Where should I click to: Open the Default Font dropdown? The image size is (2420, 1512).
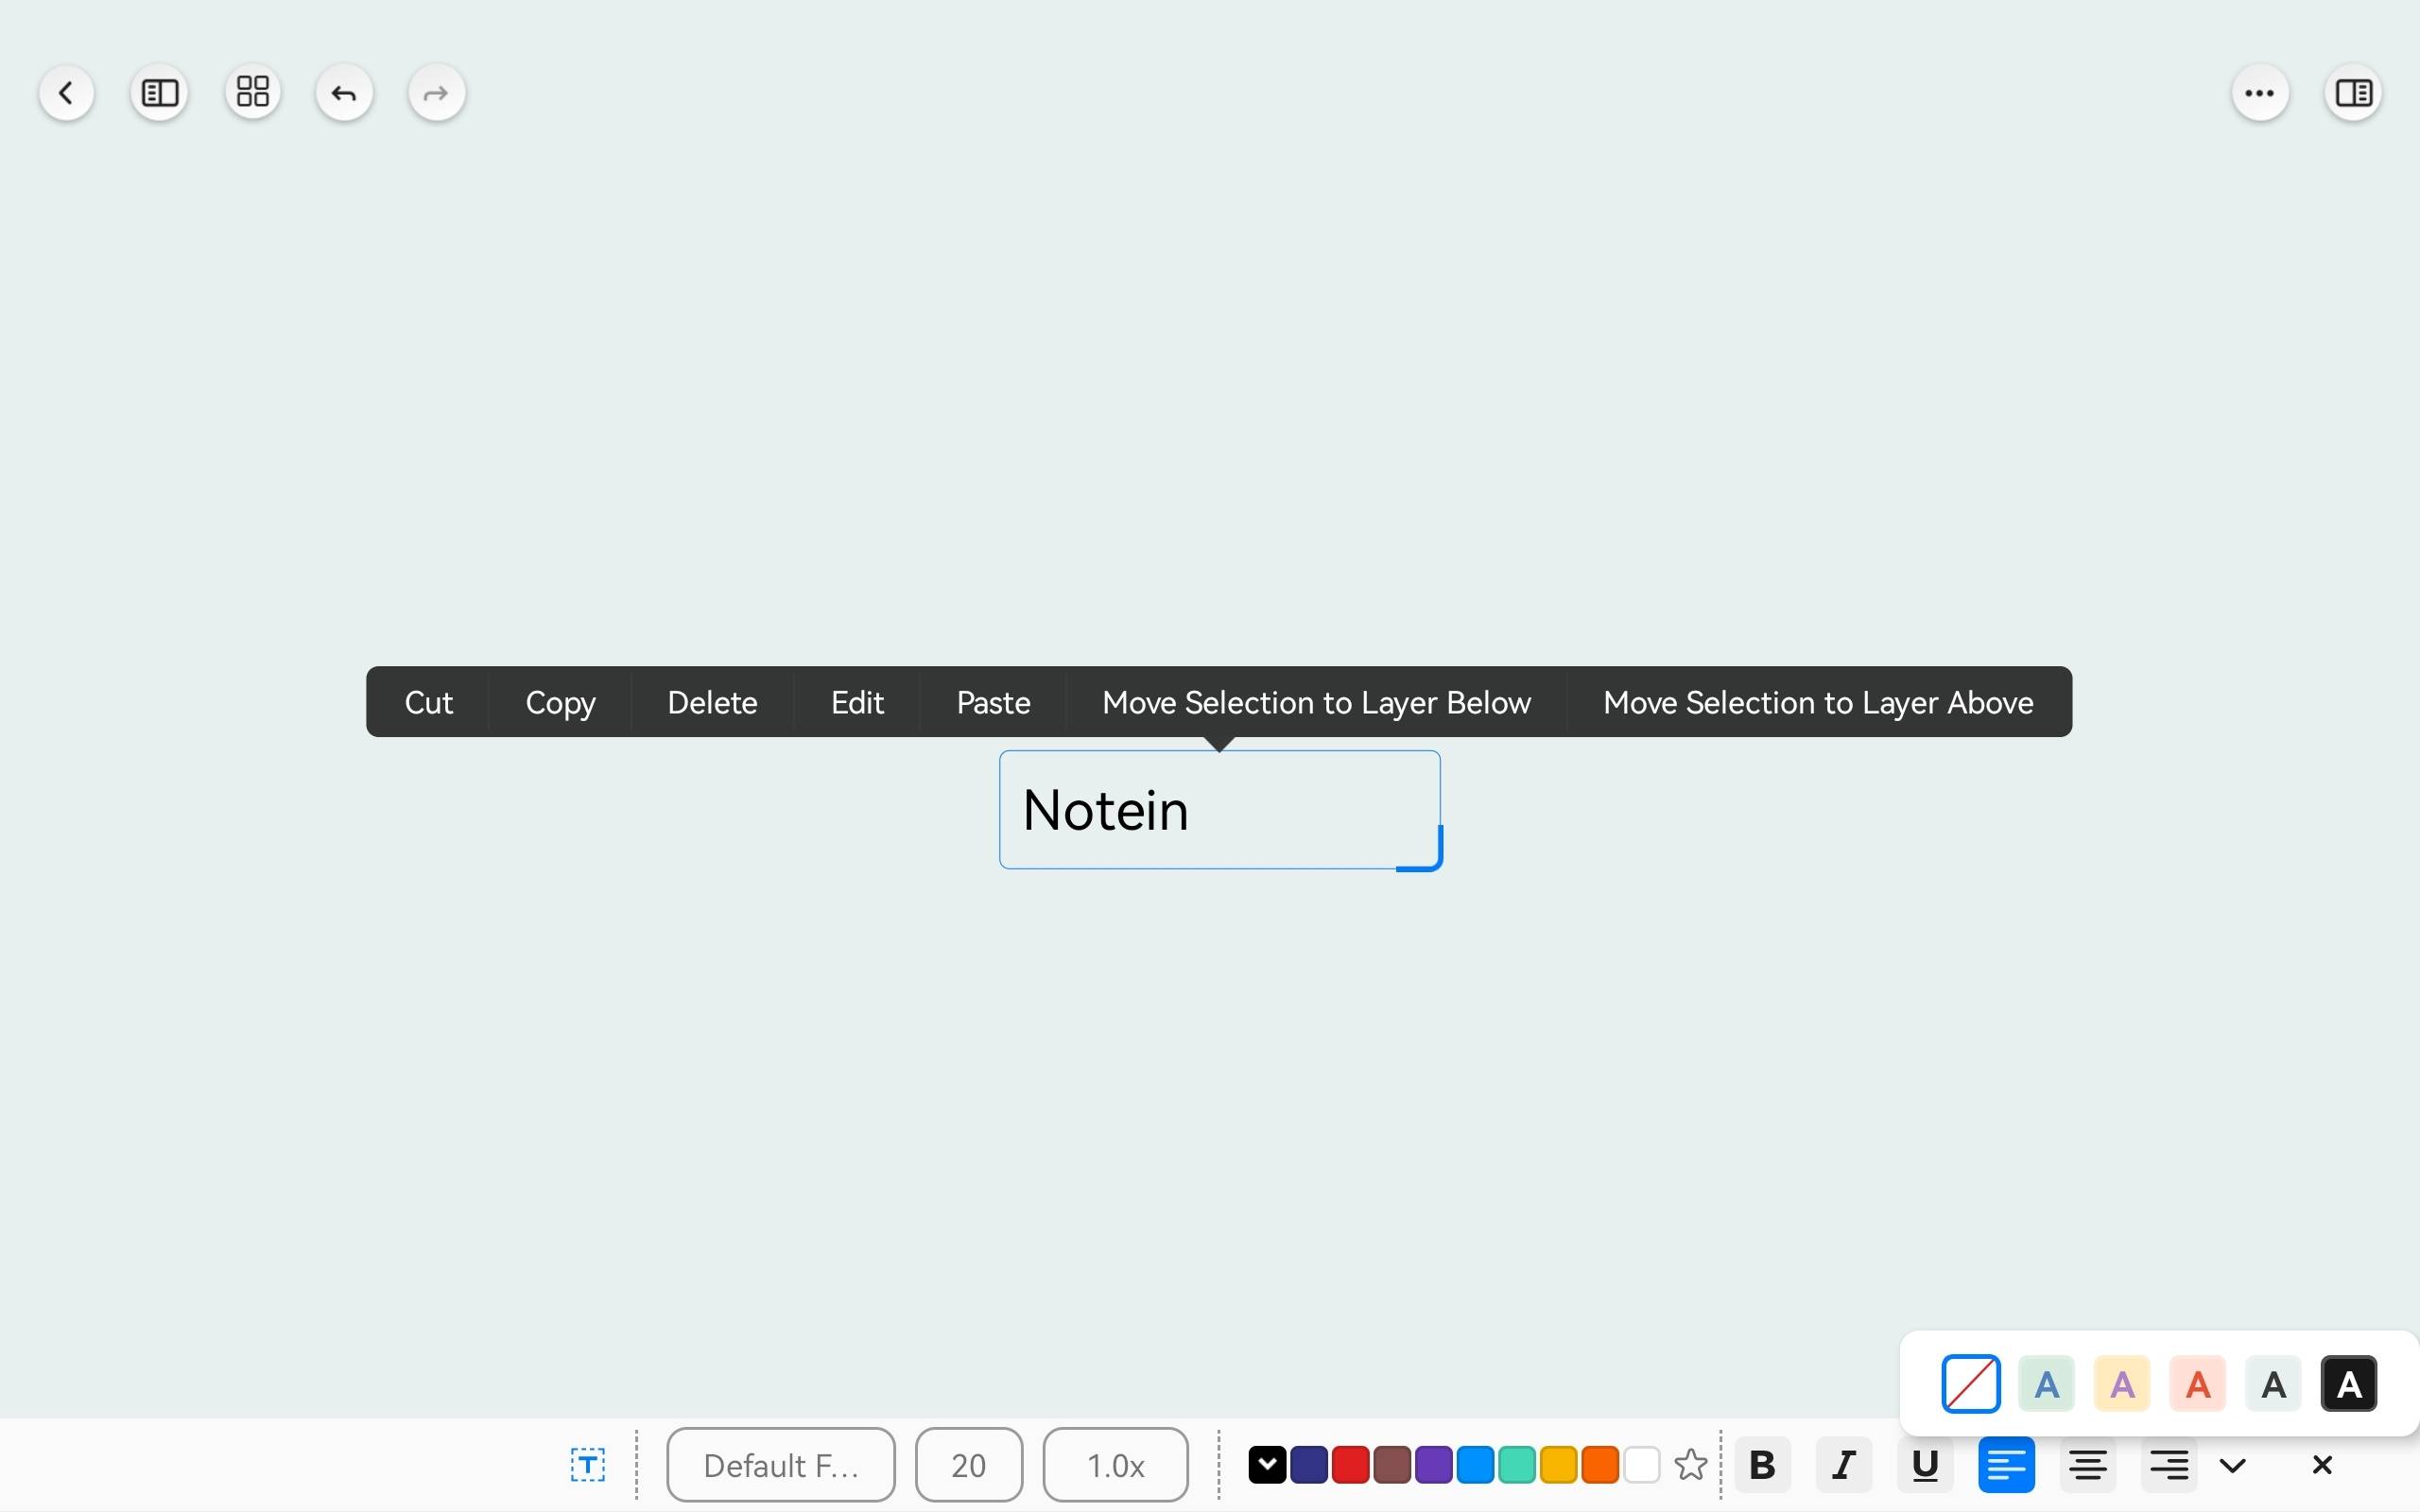[781, 1465]
